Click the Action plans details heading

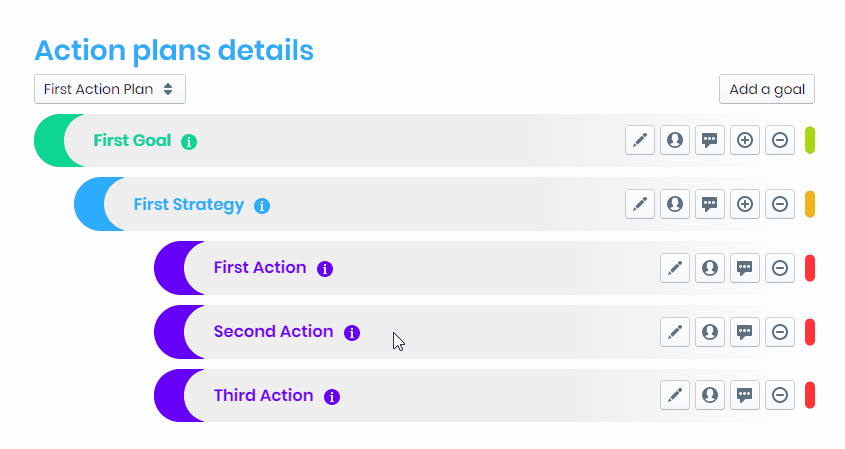point(174,50)
